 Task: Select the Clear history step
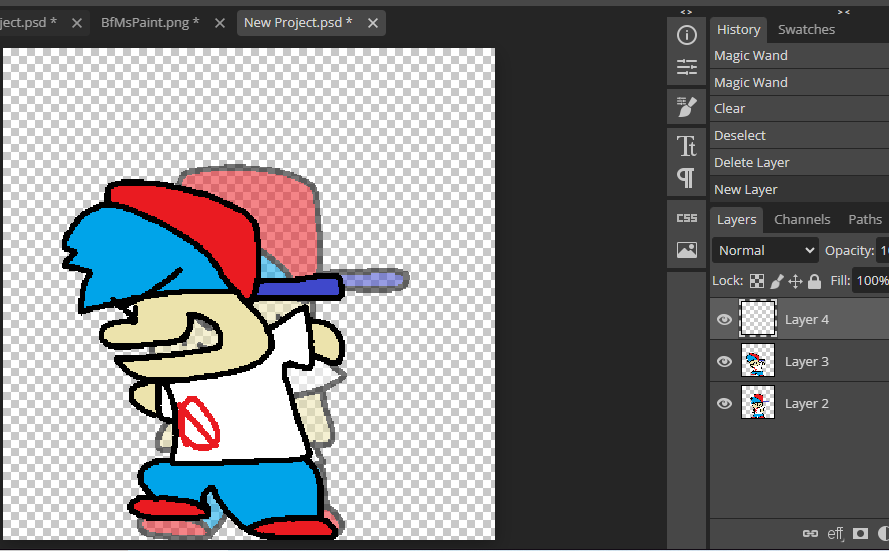(x=799, y=109)
